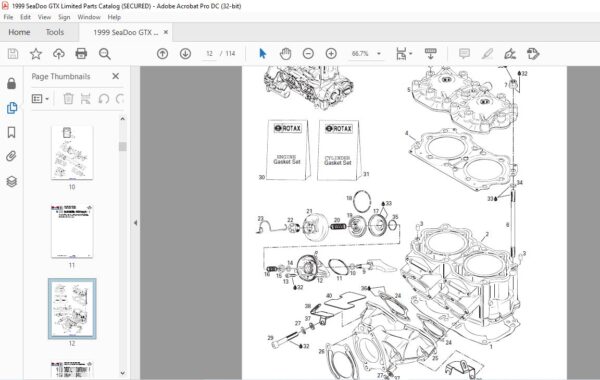600x380 pixels.
Task: Collapse the navigation pane with arrow handle
Action: [135, 223]
